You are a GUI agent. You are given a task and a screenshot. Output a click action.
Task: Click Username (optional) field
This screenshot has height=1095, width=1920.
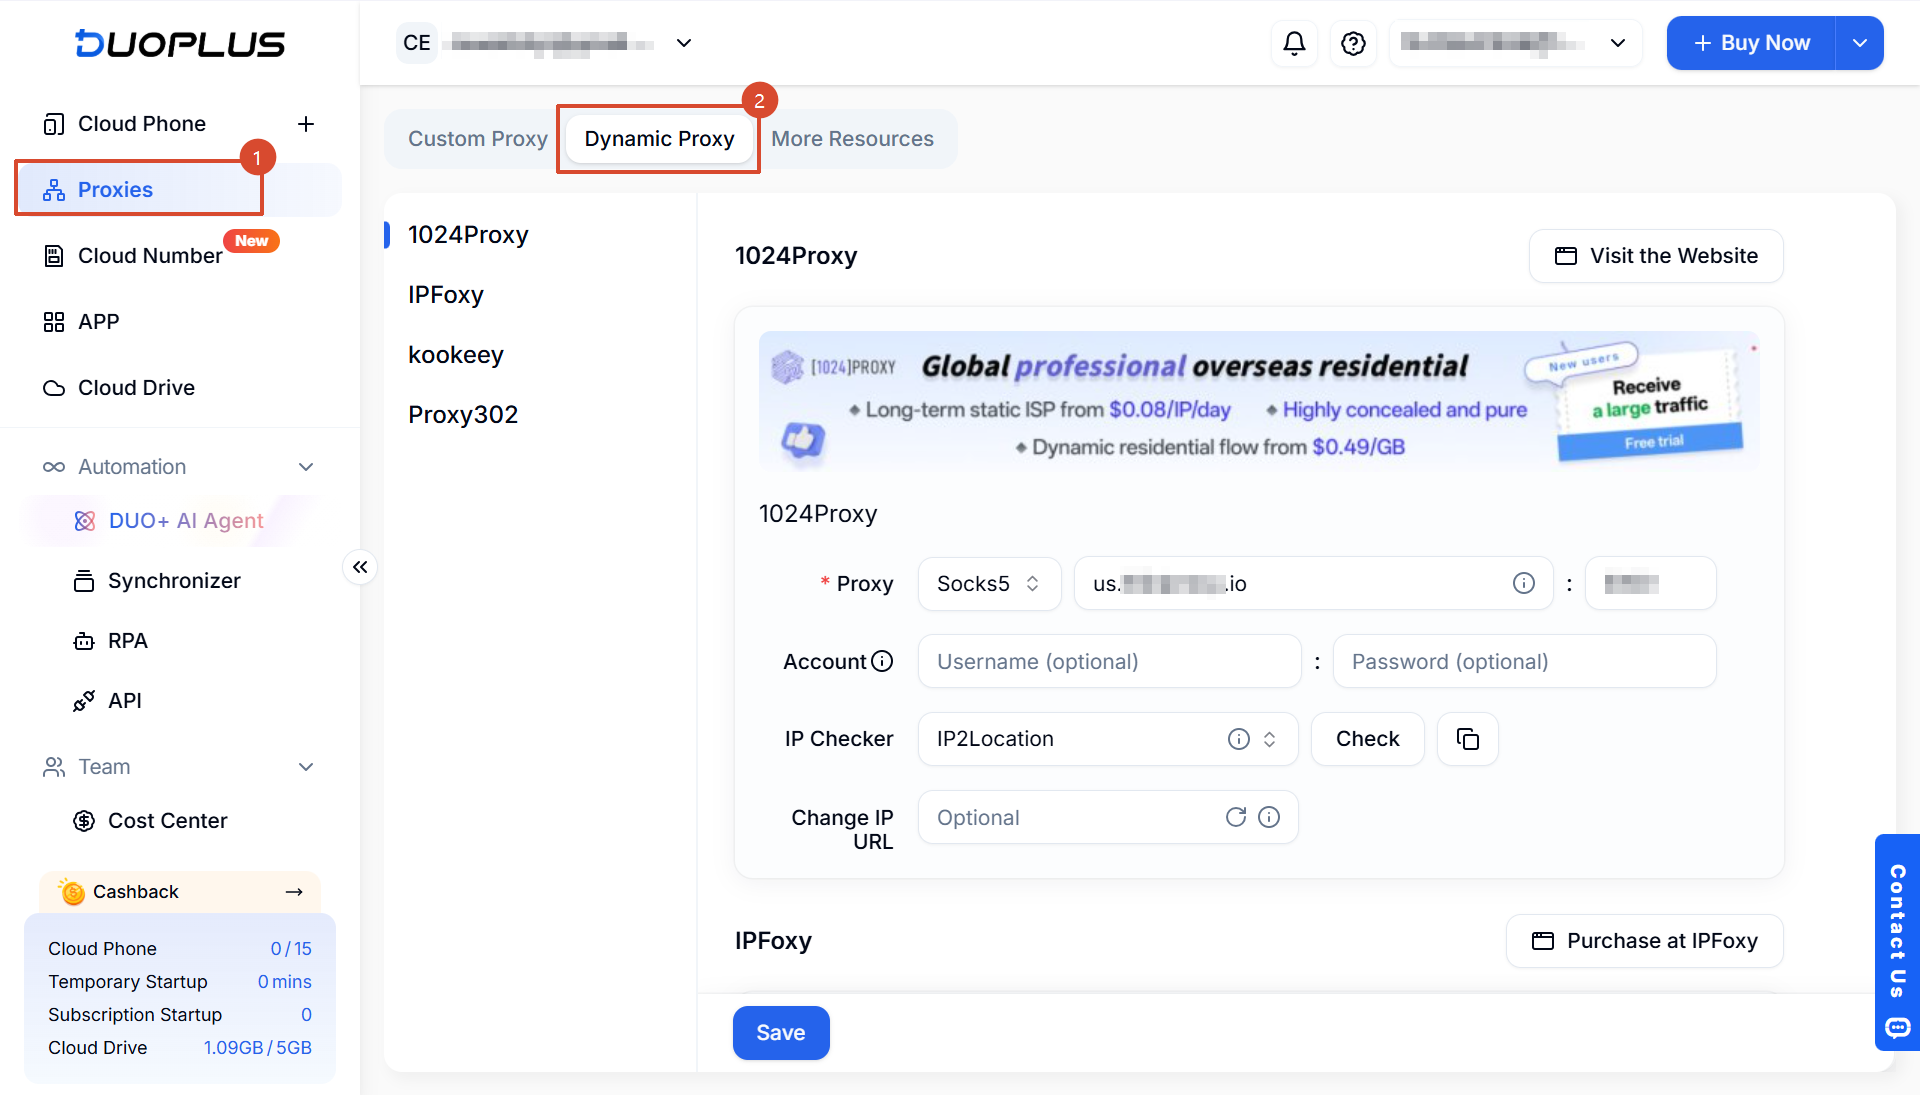click(x=1109, y=661)
